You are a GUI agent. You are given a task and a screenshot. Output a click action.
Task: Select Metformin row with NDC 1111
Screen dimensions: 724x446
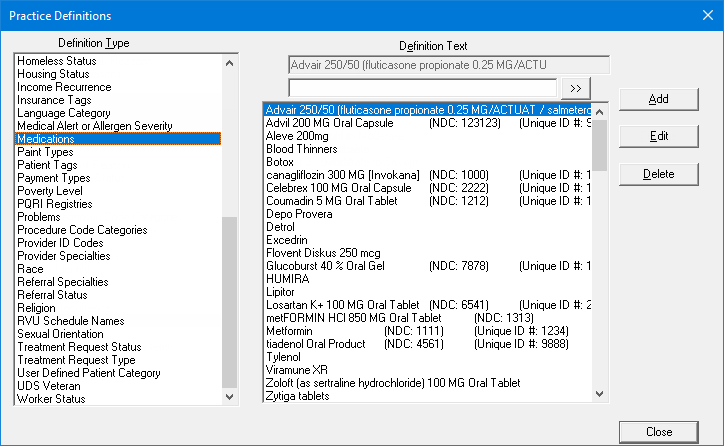[428, 331]
